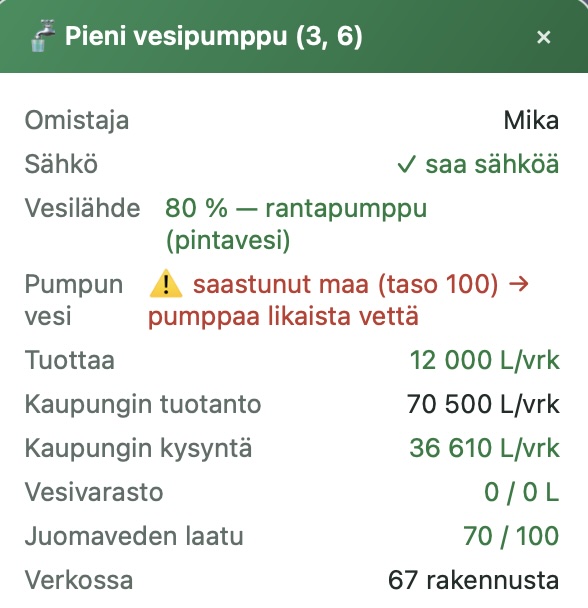This screenshot has width=588, height=608.
Task: Click the Omistaja row label
Action: 77,121
